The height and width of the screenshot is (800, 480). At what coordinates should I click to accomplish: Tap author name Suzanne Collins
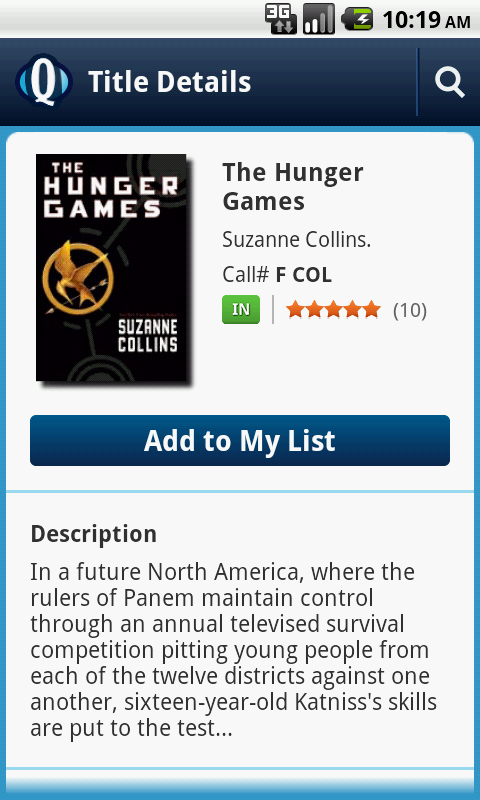[296, 240]
